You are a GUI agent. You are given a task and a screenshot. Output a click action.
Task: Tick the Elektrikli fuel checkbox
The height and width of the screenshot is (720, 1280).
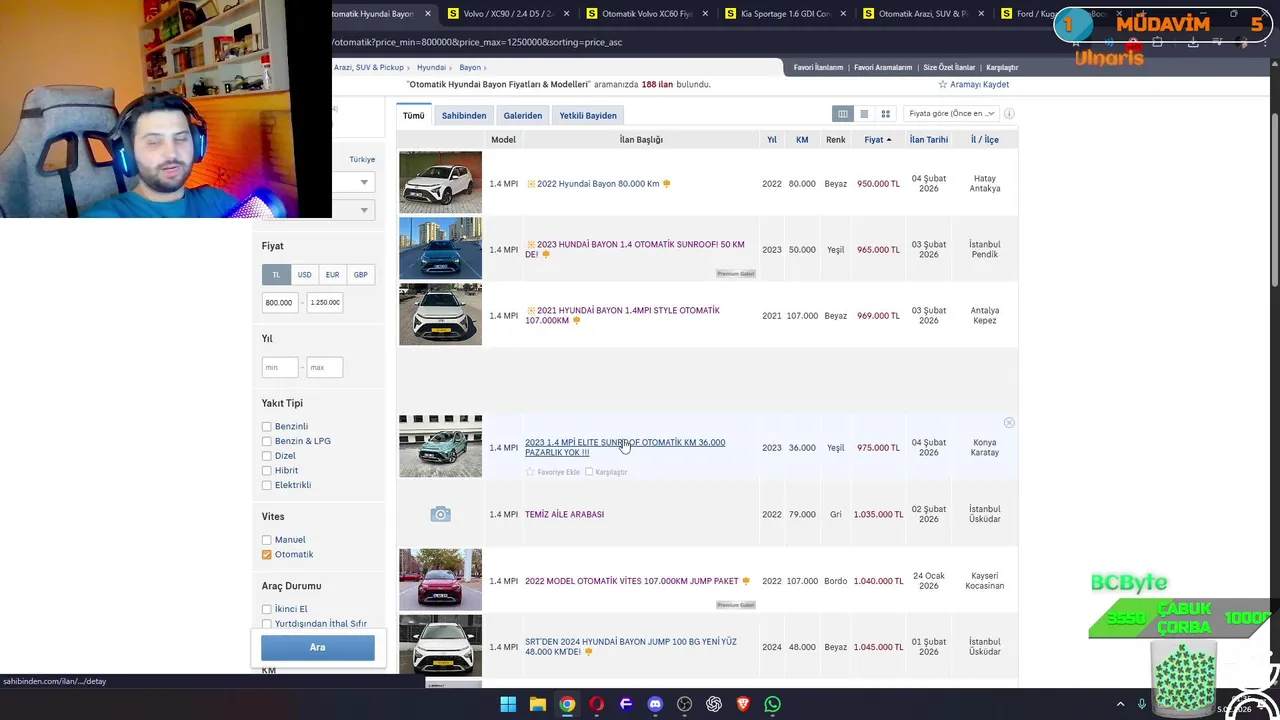[x=267, y=485]
